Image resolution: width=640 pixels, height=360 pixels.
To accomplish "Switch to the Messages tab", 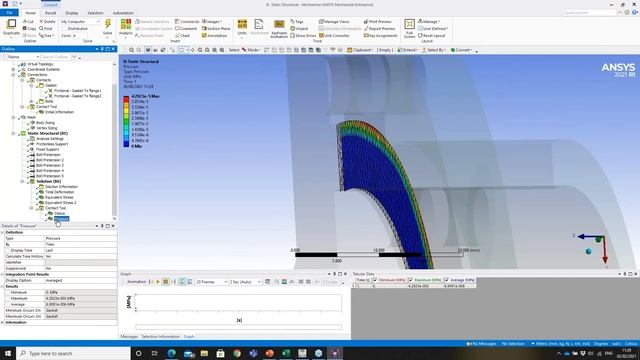I will coord(129,336).
